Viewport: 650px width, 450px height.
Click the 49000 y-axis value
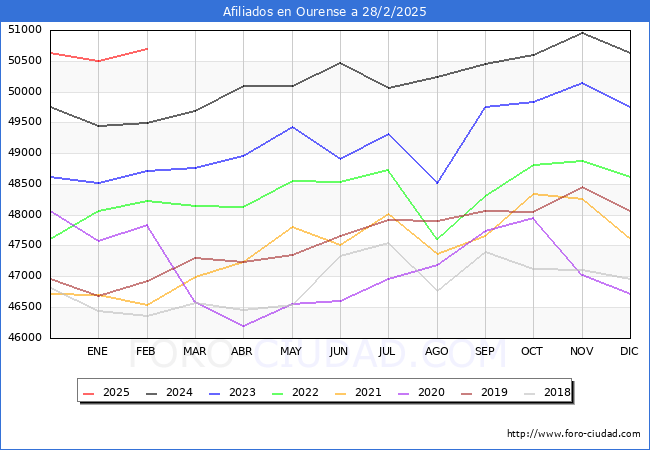(25, 152)
